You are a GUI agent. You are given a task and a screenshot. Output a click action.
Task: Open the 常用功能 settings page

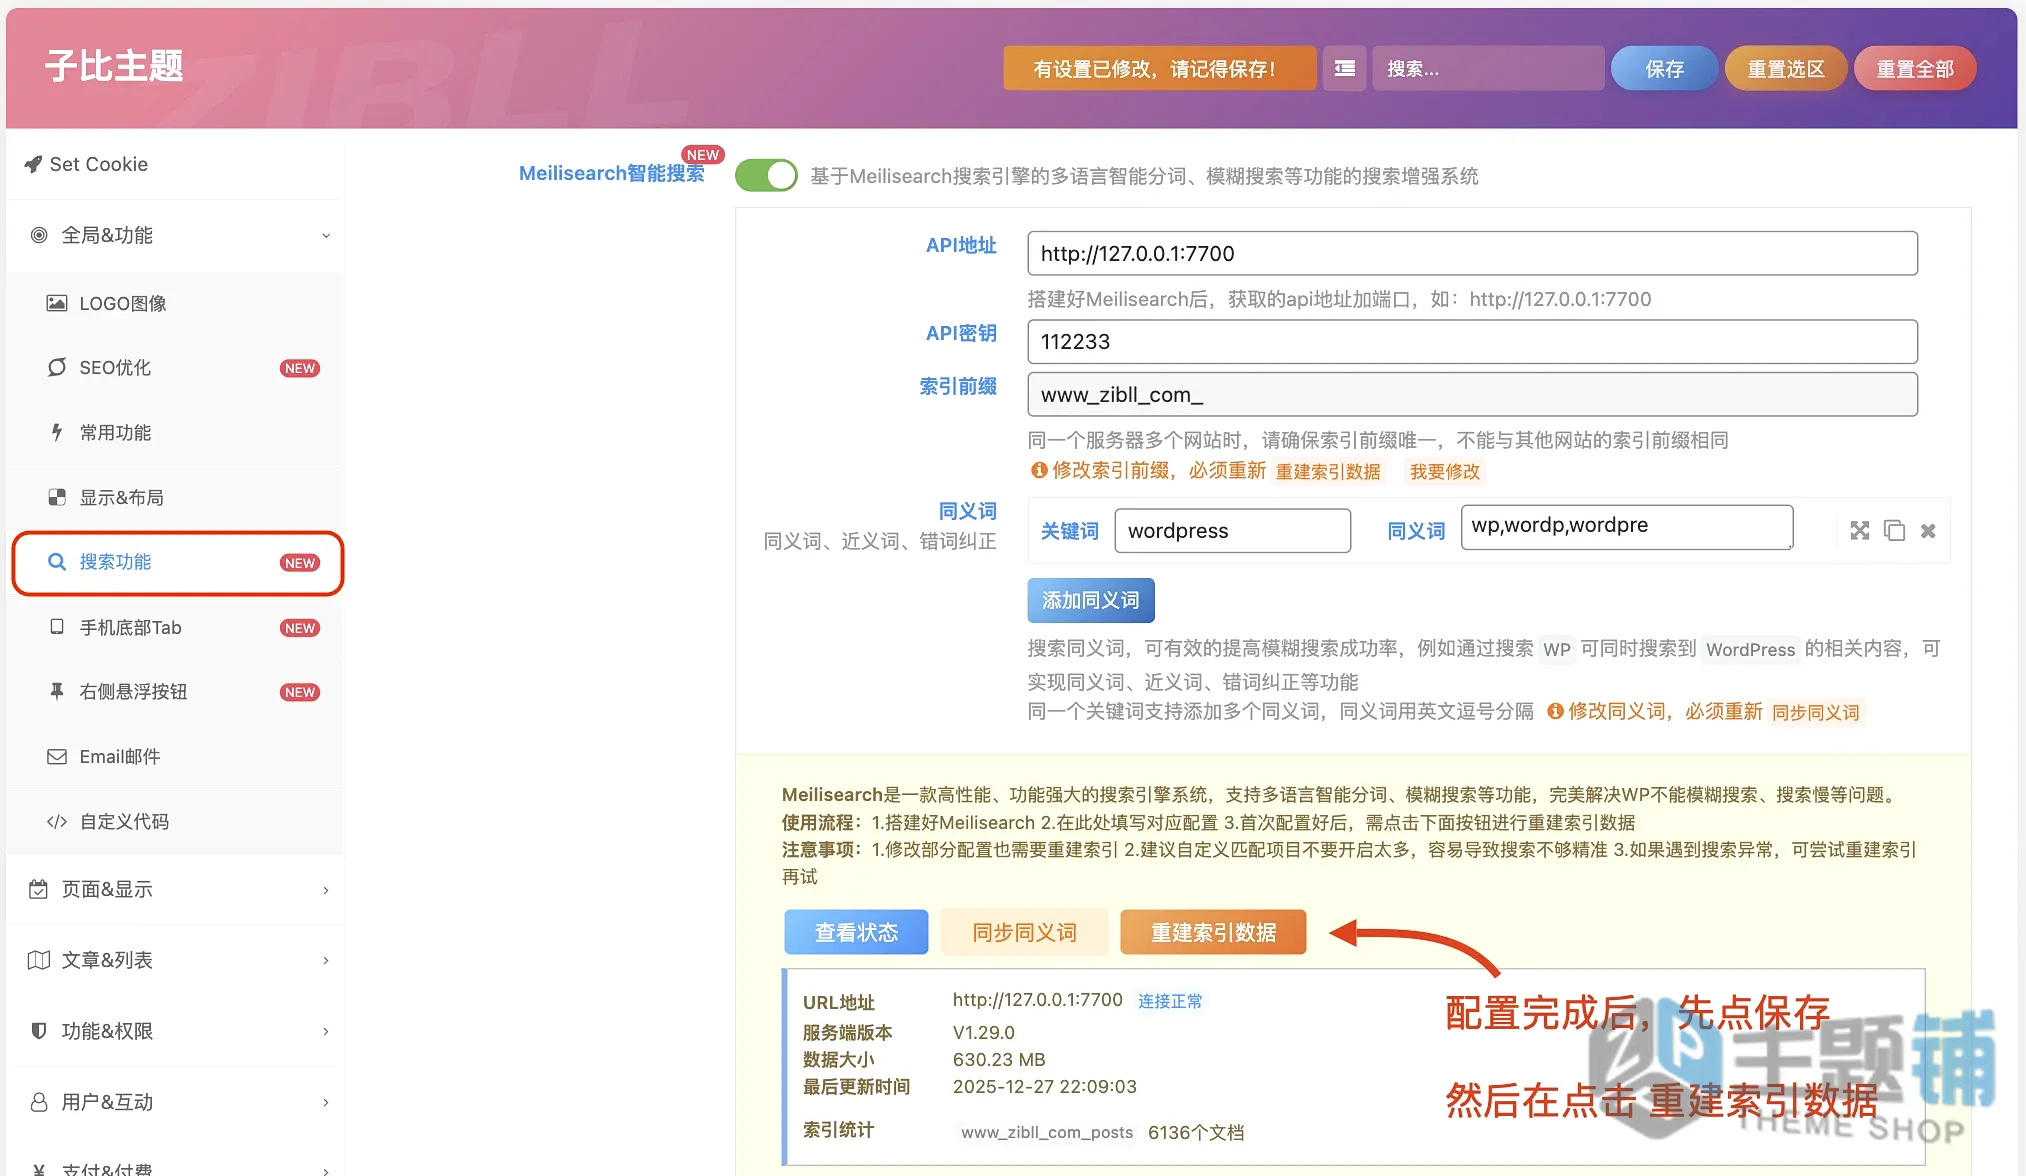click(x=176, y=432)
